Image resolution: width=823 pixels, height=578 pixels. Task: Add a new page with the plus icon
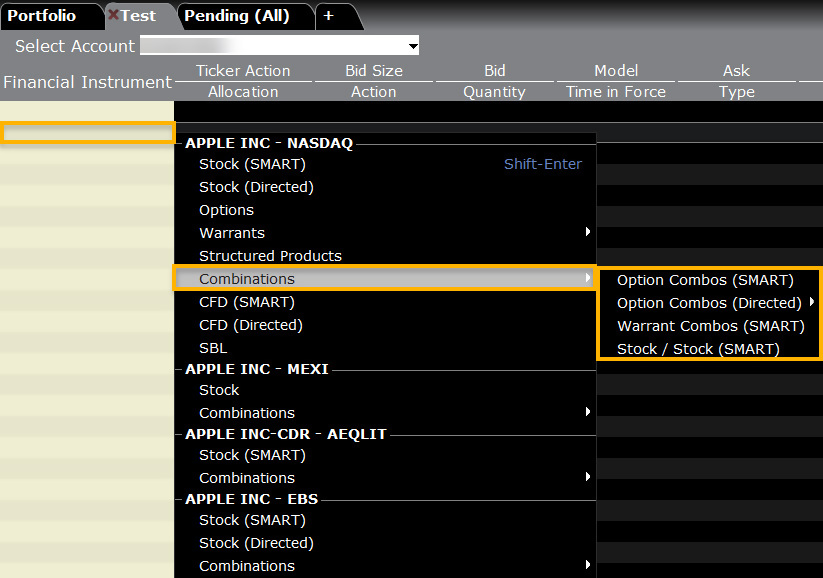[x=330, y=16]
